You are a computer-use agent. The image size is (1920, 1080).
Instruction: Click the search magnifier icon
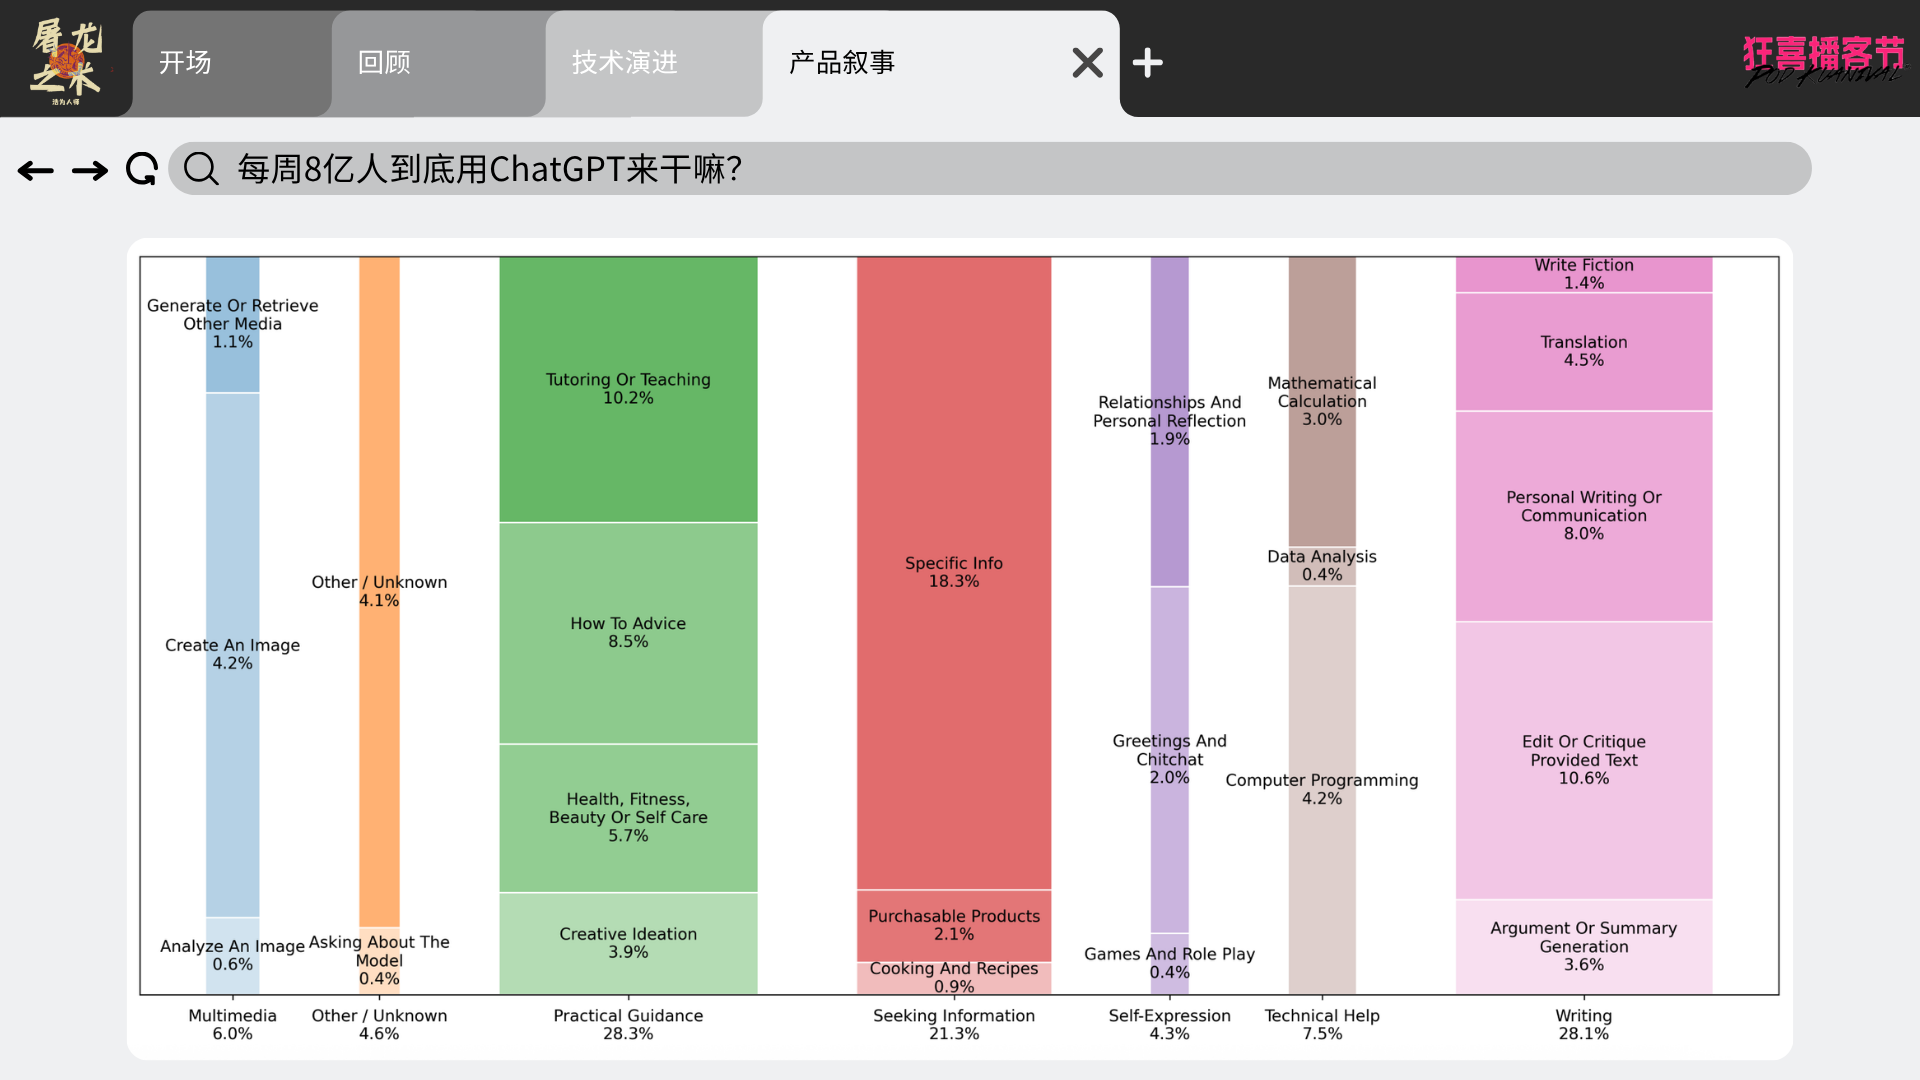coord(201,169)
